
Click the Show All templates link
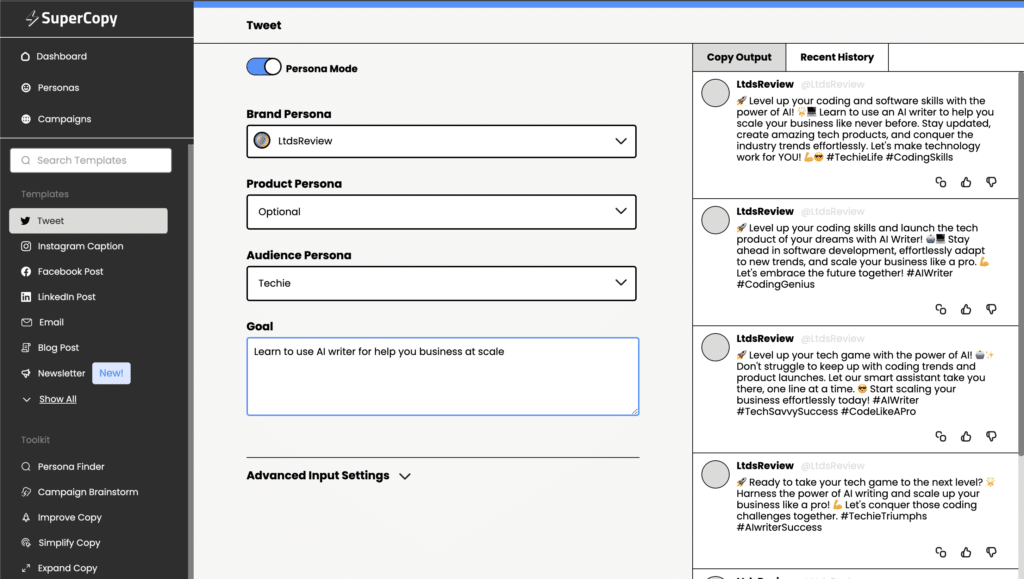(58, 399)
